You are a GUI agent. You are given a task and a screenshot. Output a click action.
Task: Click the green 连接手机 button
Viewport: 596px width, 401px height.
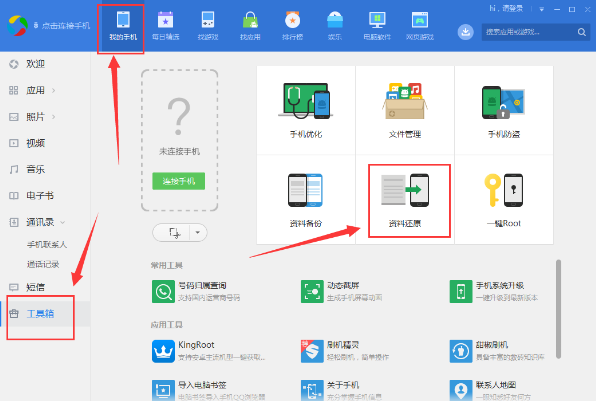click(x=179, y=181)
